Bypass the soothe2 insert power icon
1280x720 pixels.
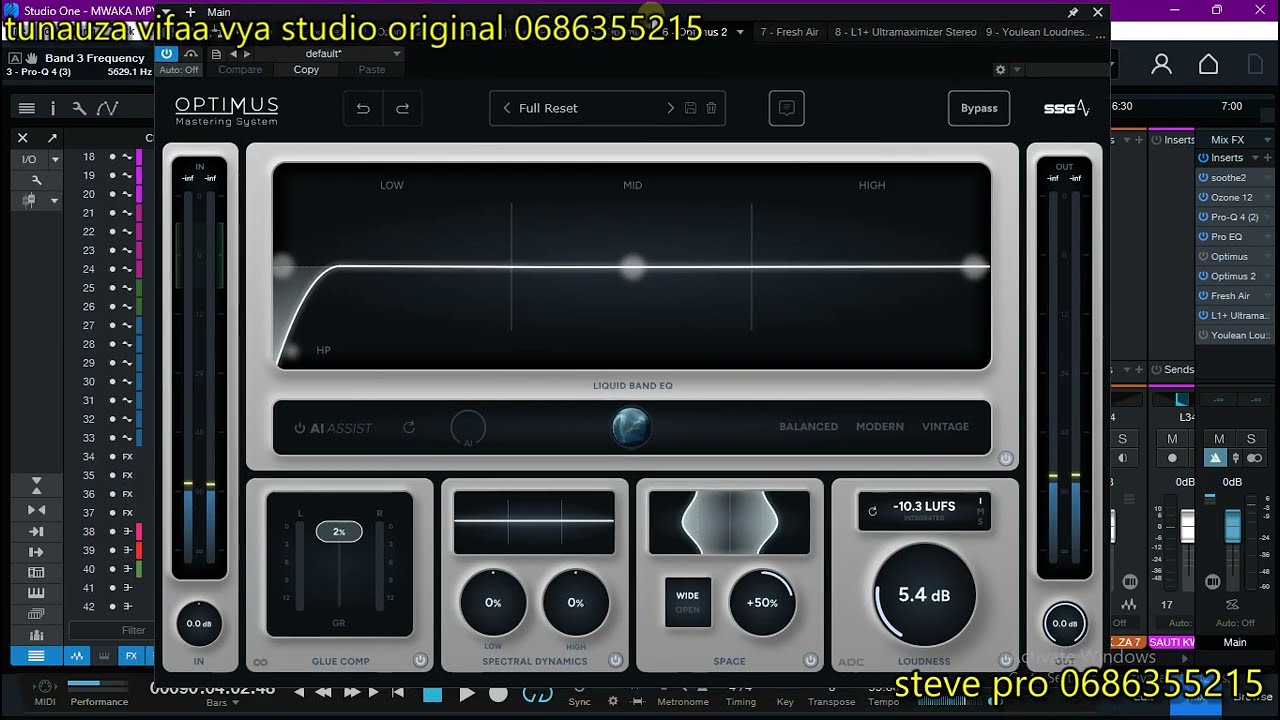click(x=1203, y=177)
